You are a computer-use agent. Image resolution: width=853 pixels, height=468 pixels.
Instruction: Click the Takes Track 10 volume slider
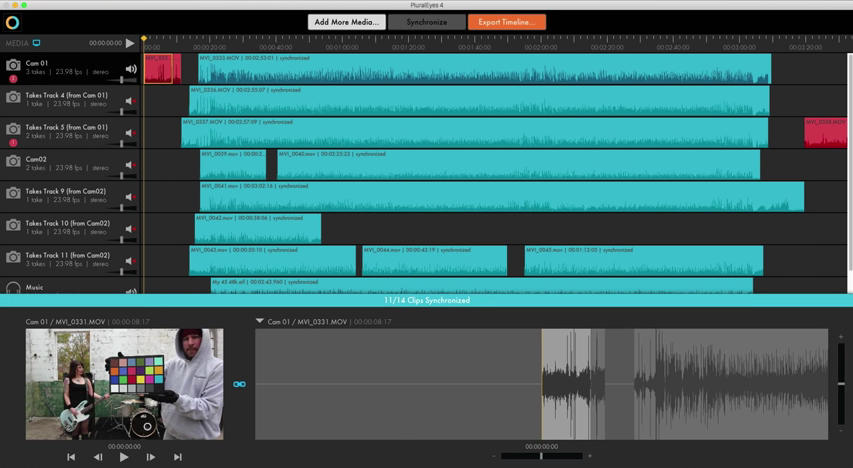[x=121, y=239]
